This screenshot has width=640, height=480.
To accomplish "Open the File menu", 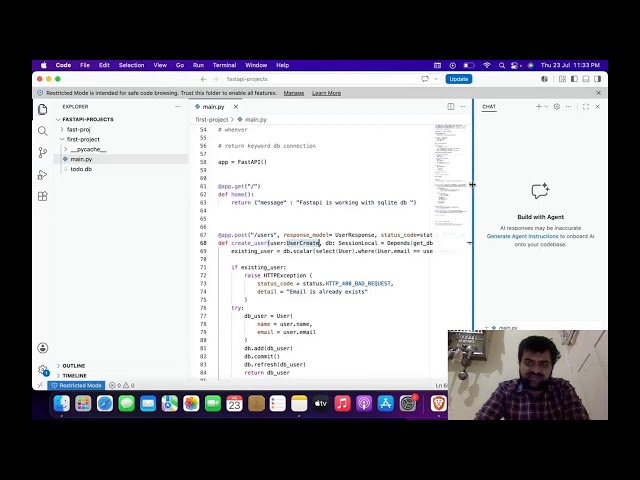I will click(85, 65).
